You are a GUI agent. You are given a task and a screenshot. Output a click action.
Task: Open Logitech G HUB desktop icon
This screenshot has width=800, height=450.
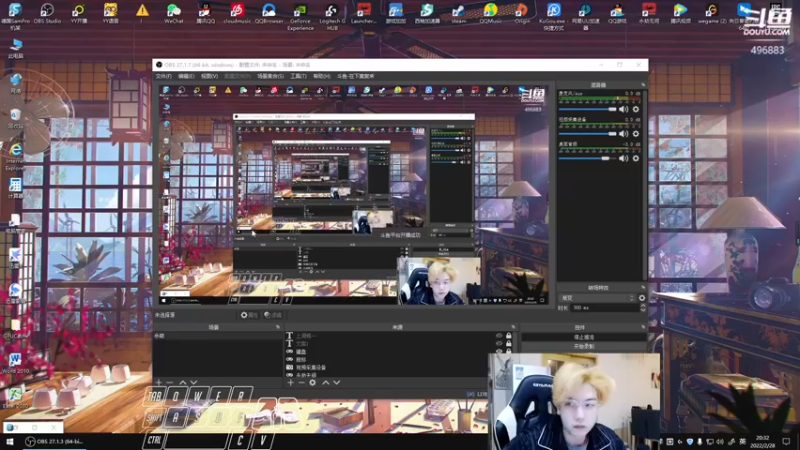(x=332, y=16)
